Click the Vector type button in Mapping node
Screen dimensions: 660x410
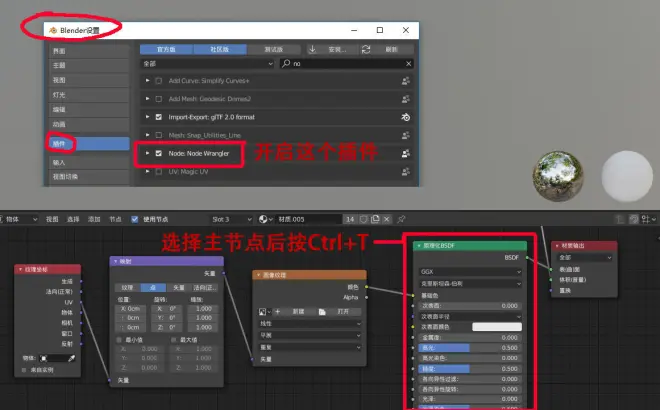179,288
